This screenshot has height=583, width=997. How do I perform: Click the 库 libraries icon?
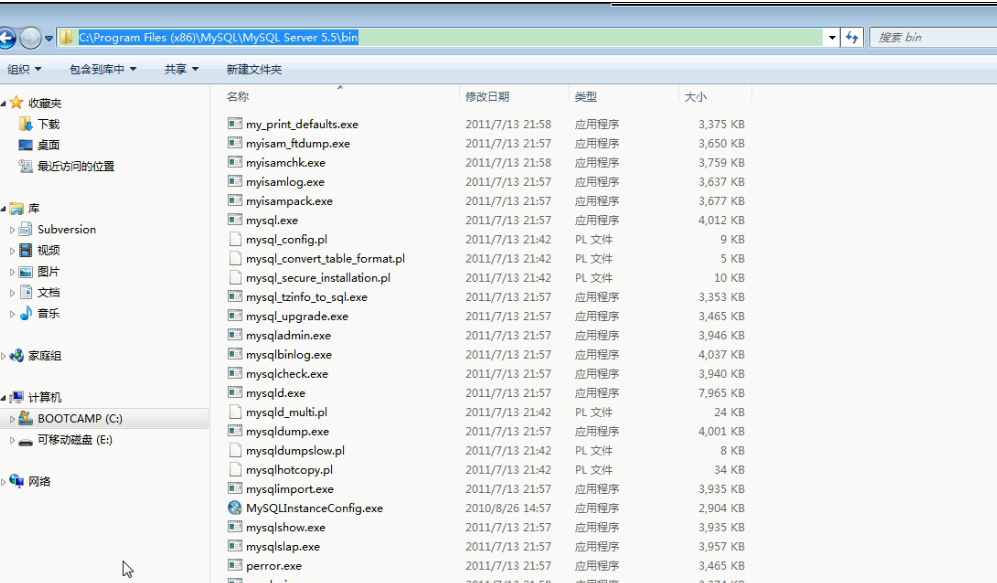tap(17, 209)
